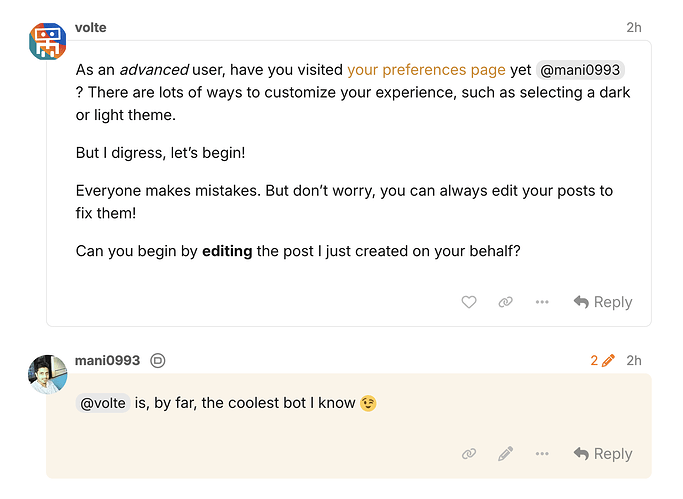683x499 pixels.
Task: Copy link icon on mani0993's post
Action: [469, 454]
